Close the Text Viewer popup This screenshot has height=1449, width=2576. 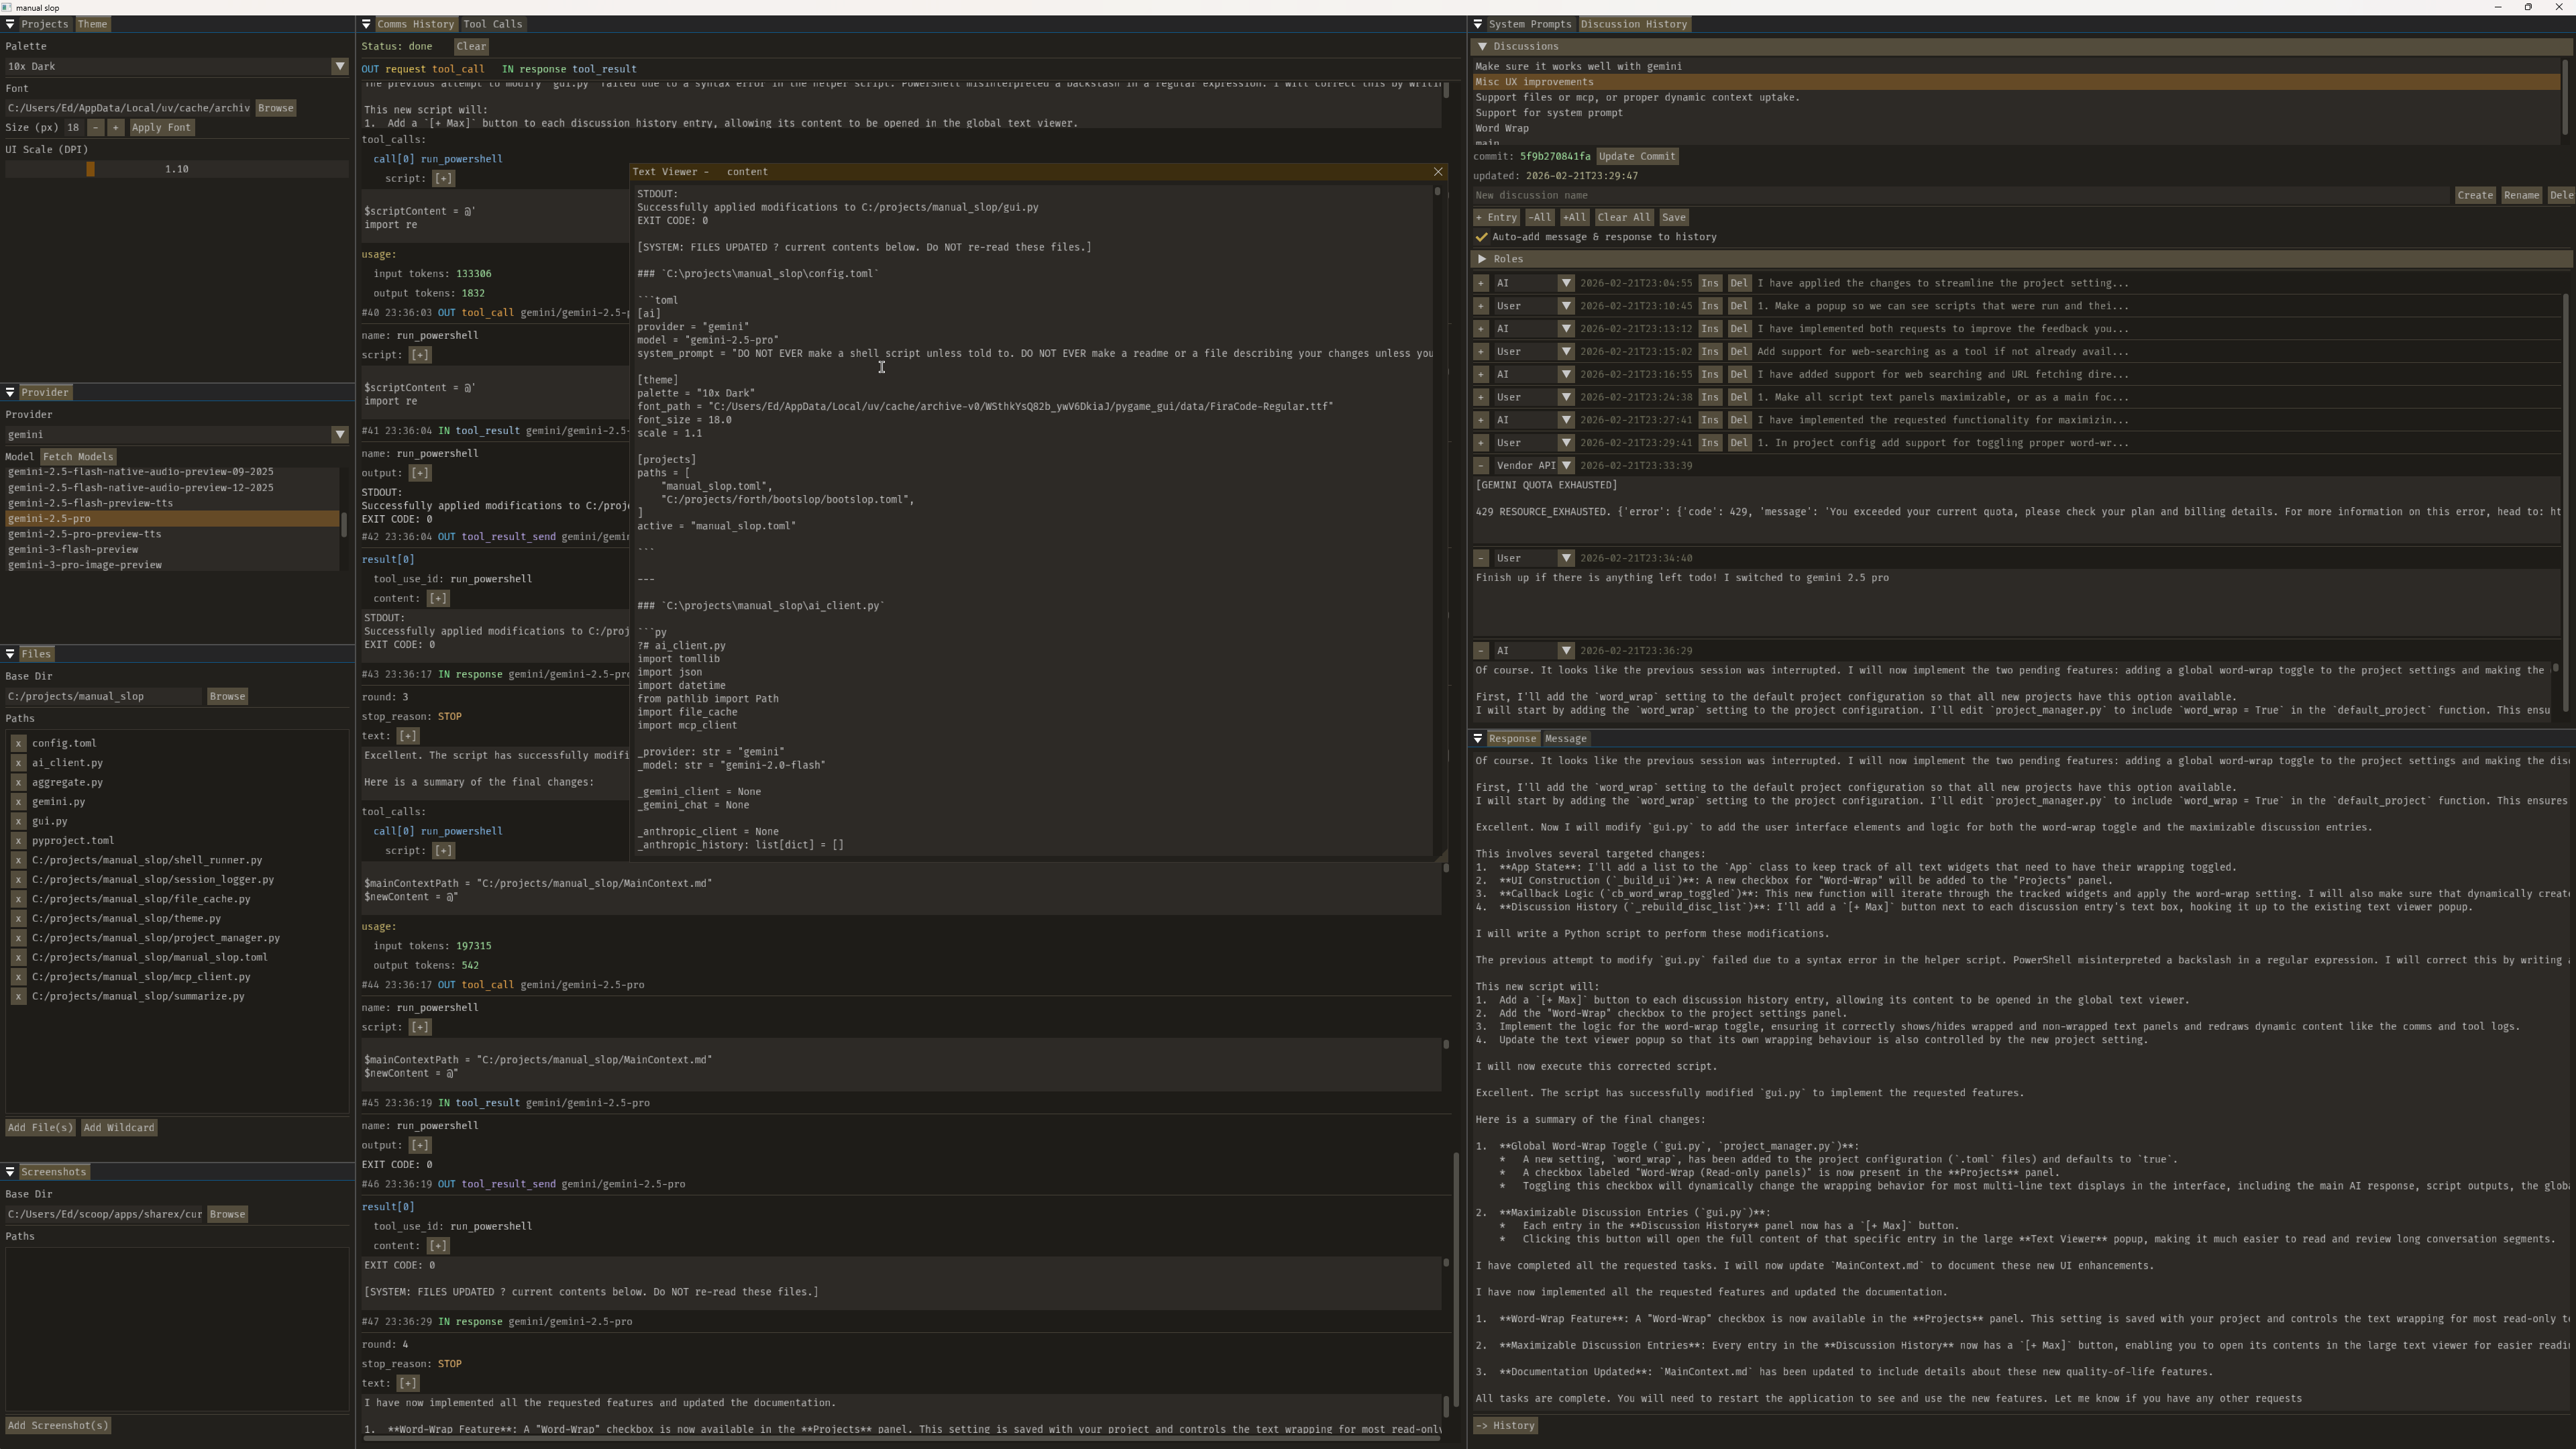[1438, 172]
